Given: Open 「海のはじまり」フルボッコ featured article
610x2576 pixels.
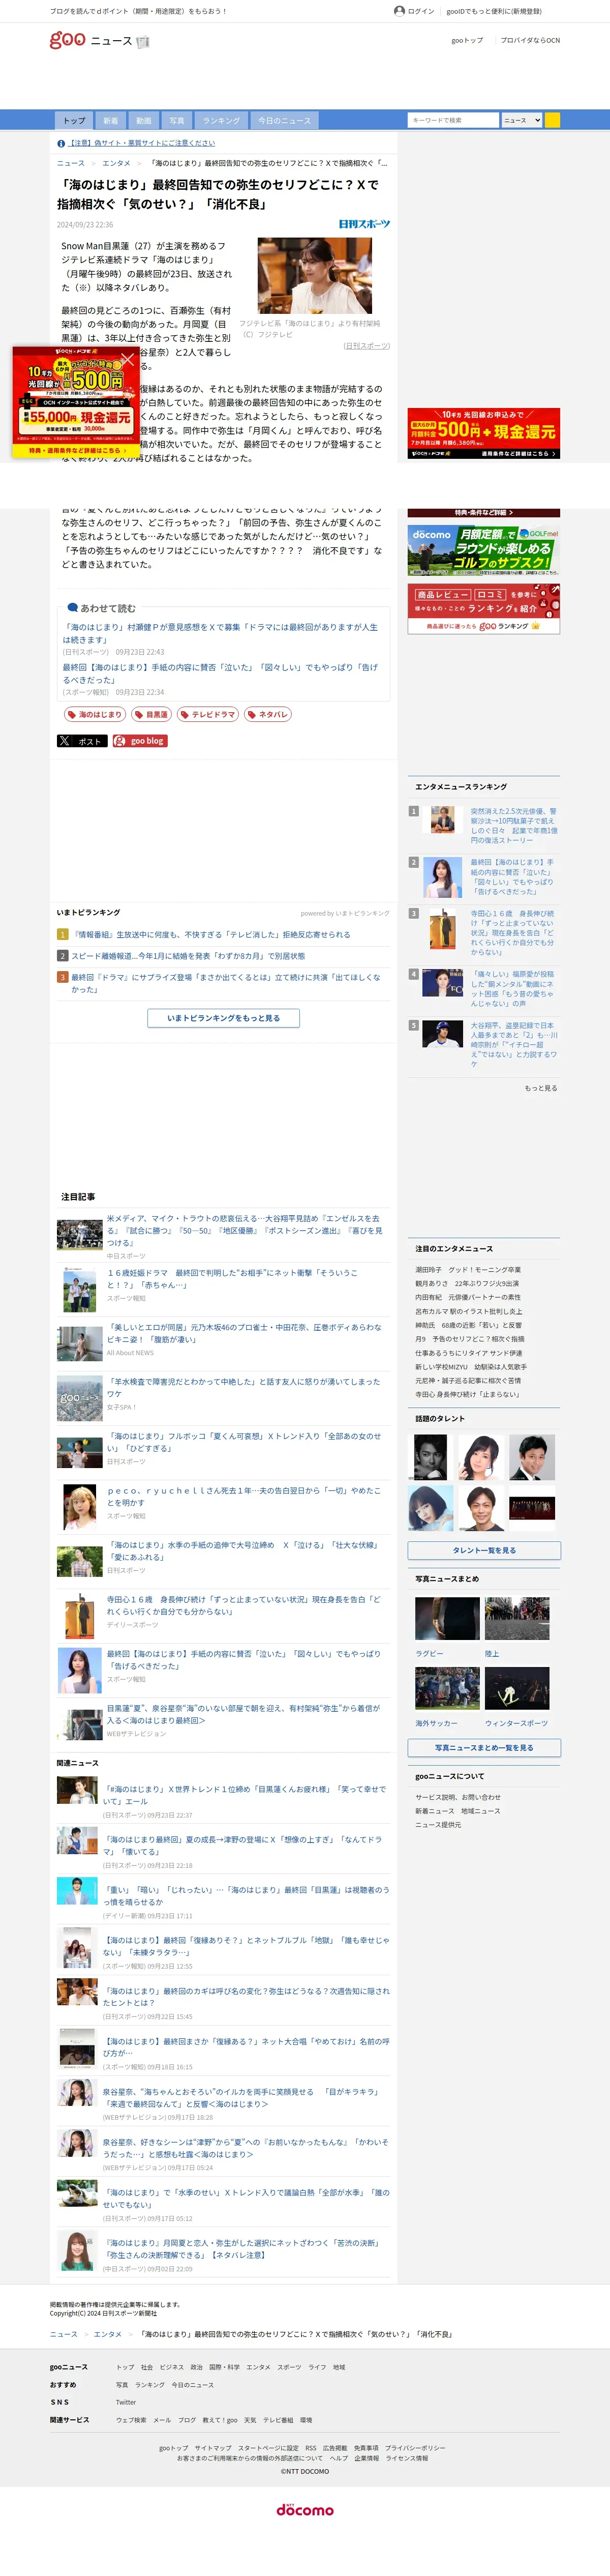Looking at the screenshot, I should point(244,1442).
